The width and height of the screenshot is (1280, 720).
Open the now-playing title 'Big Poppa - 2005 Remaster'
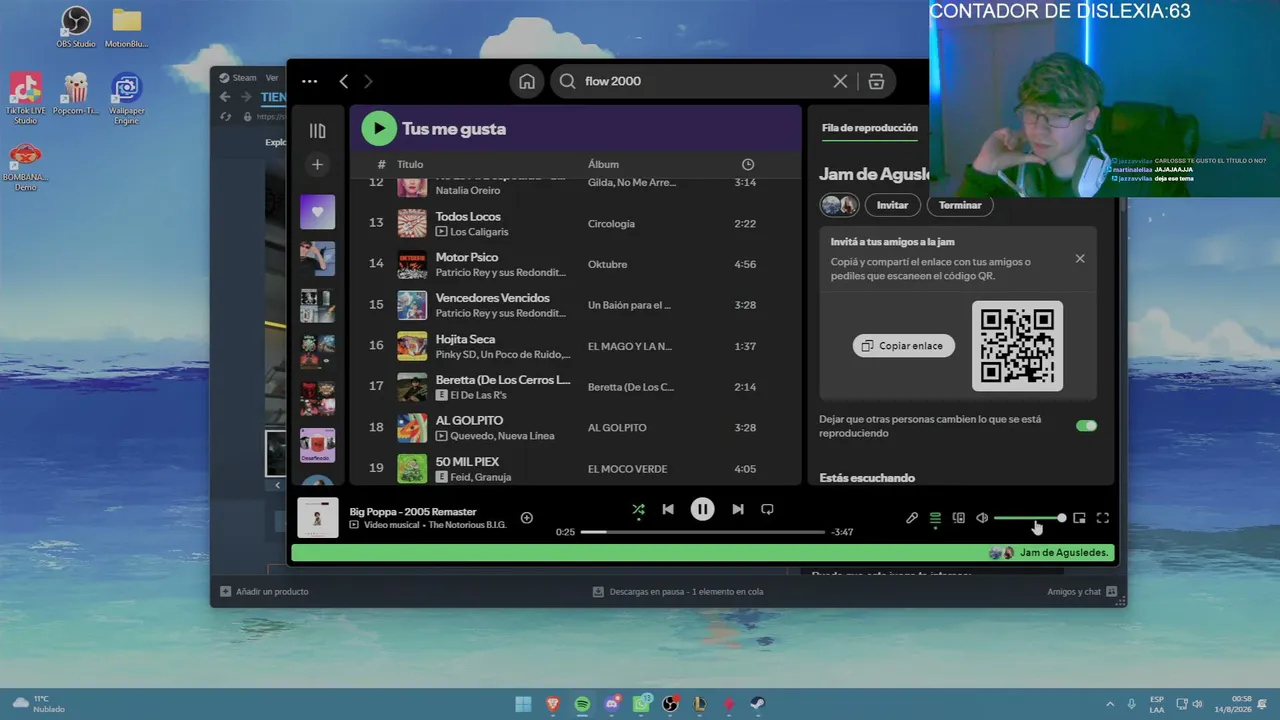(413, 512)
